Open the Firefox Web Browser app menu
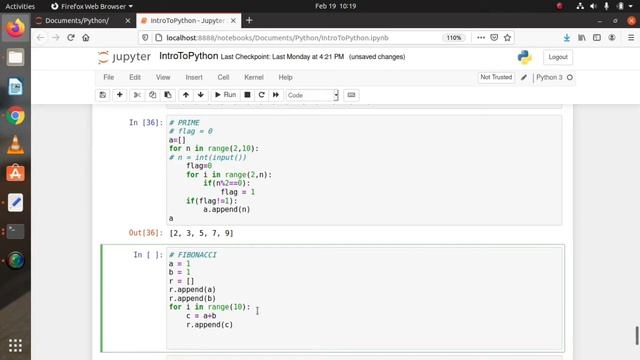 click(92, 6)
